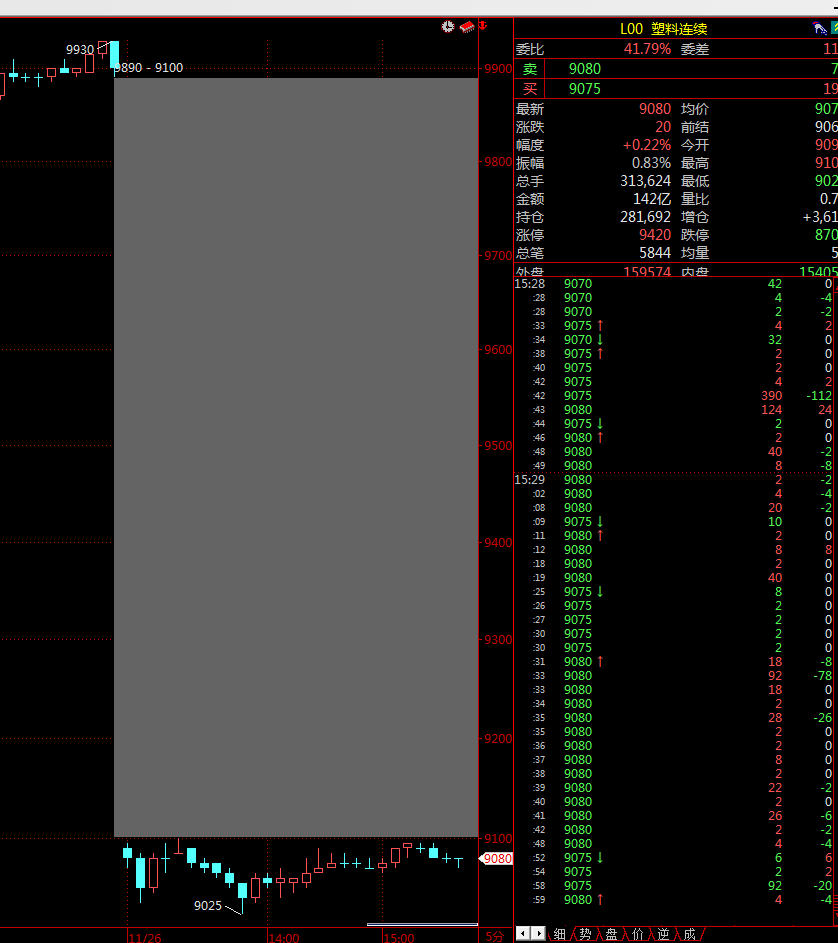
Task: Click the 15:00 label on time axis
Action: pos(399,938)
